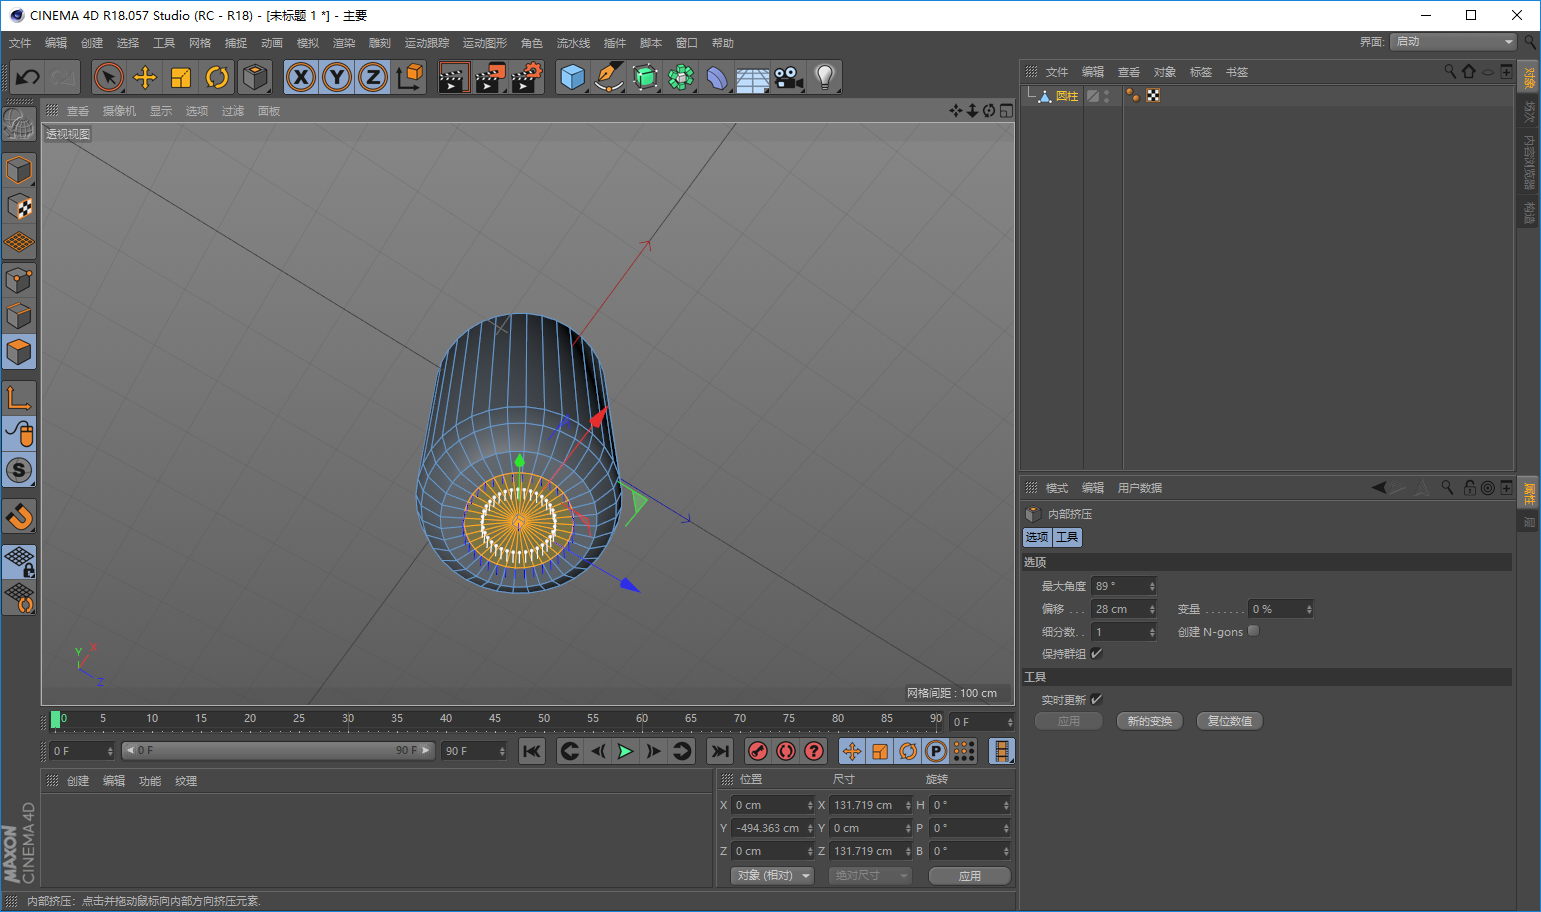Click the 应用 button in coordinates panel

[970, 876]
